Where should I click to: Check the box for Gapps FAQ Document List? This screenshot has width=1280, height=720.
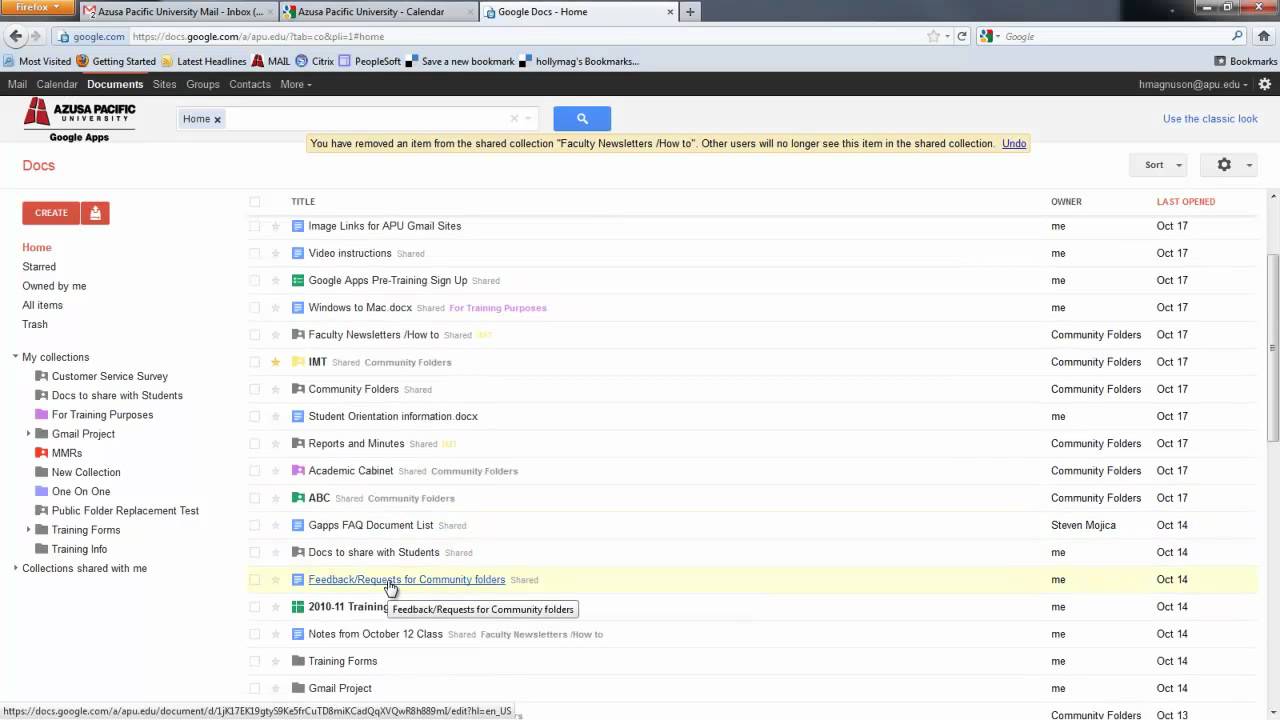255,525
